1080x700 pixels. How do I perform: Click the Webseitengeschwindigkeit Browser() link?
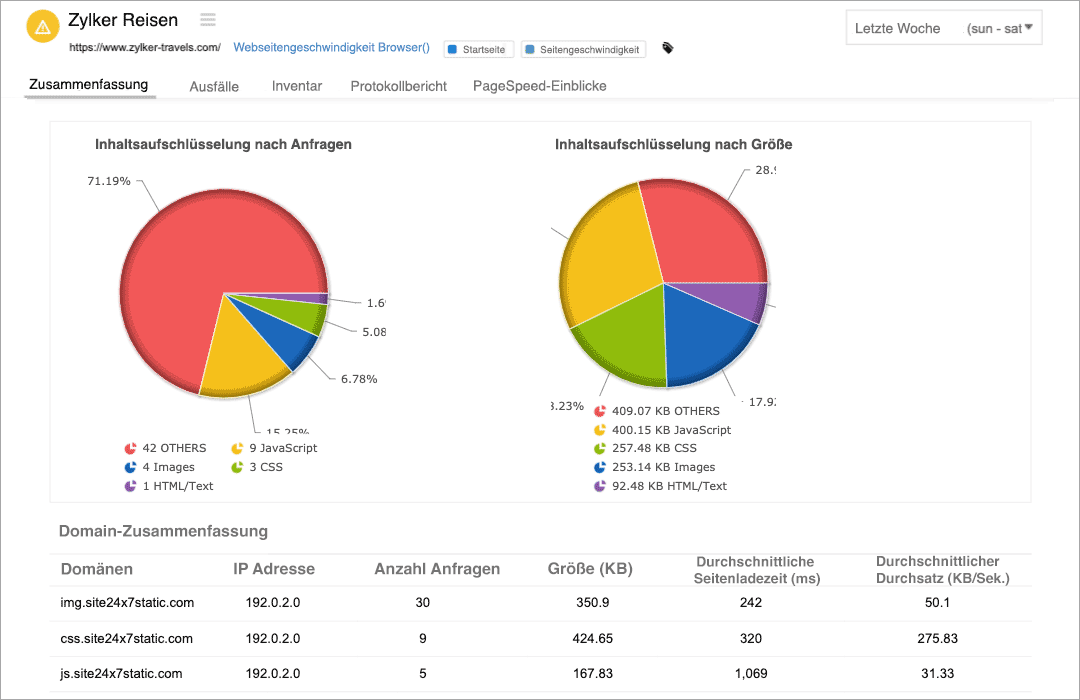pos(331,48)
